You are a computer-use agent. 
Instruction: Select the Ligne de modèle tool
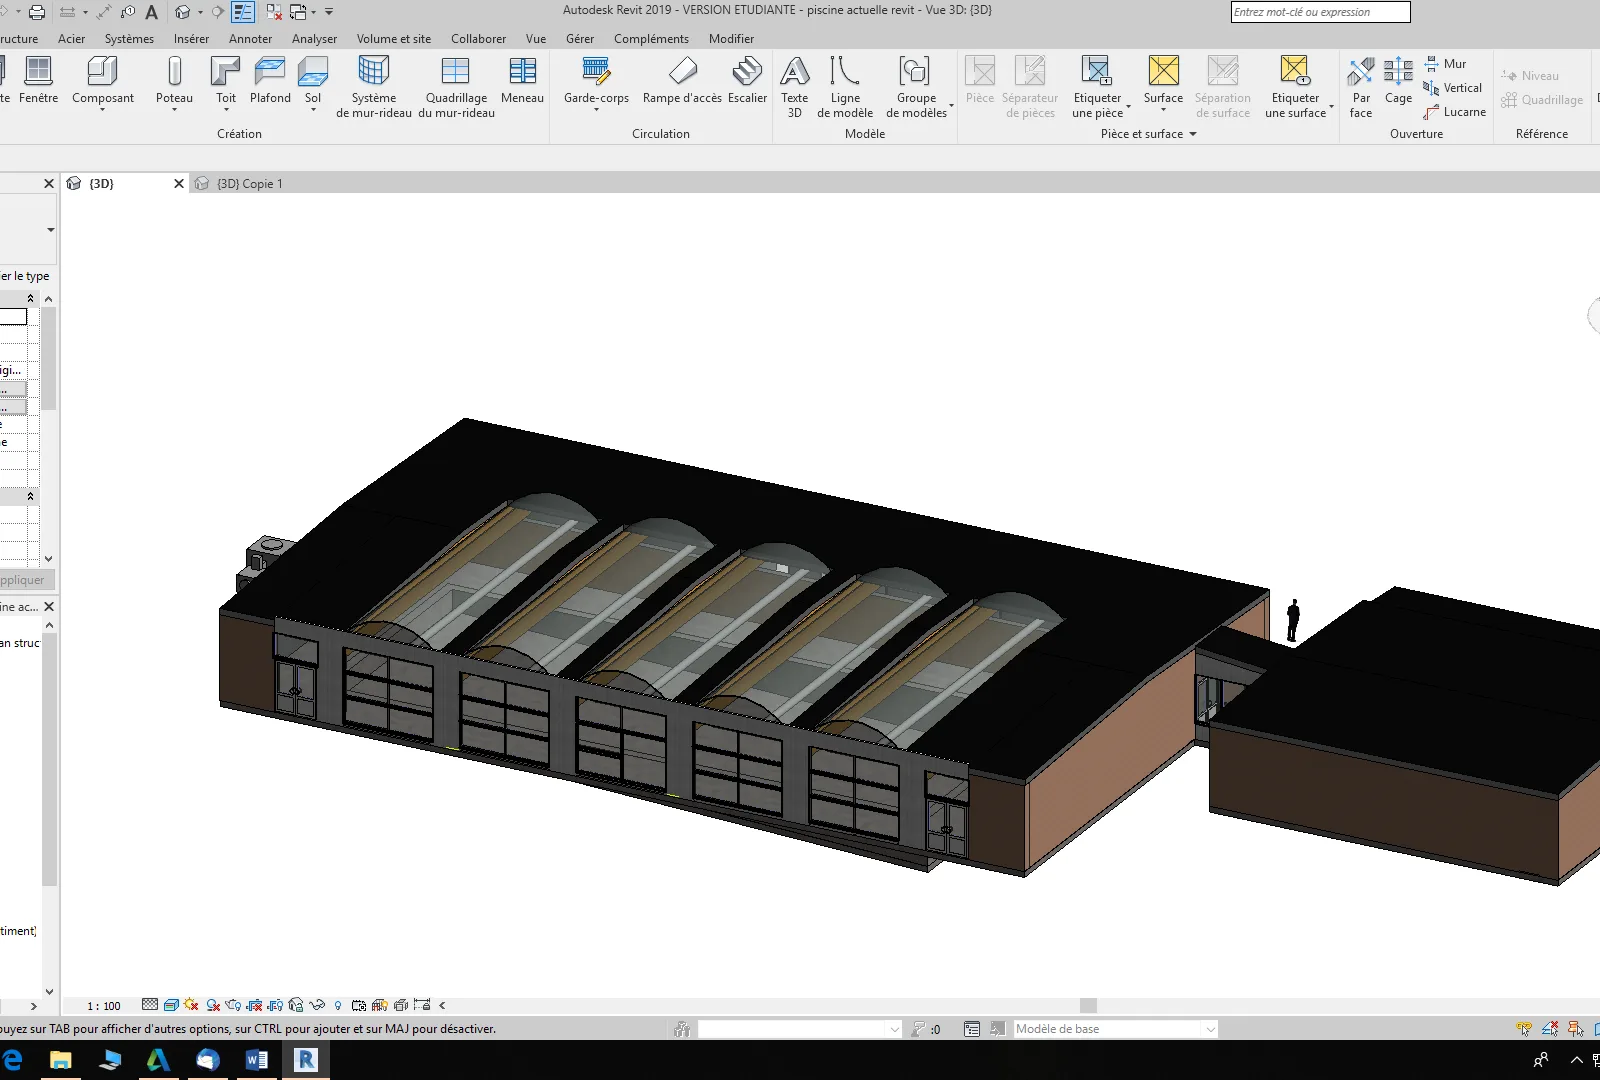pyautogui.click(x=845, y=87)
